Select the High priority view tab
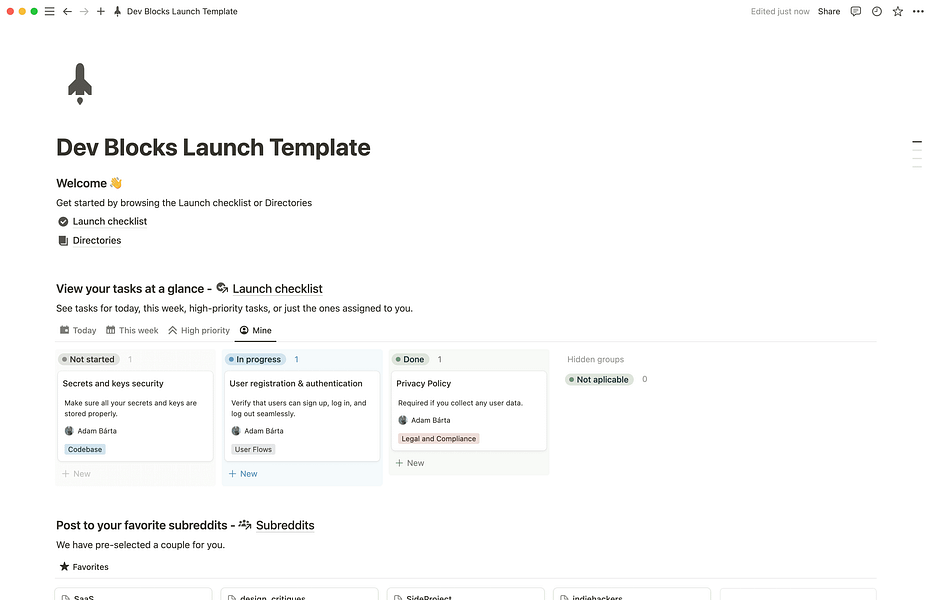 point(199,331)
